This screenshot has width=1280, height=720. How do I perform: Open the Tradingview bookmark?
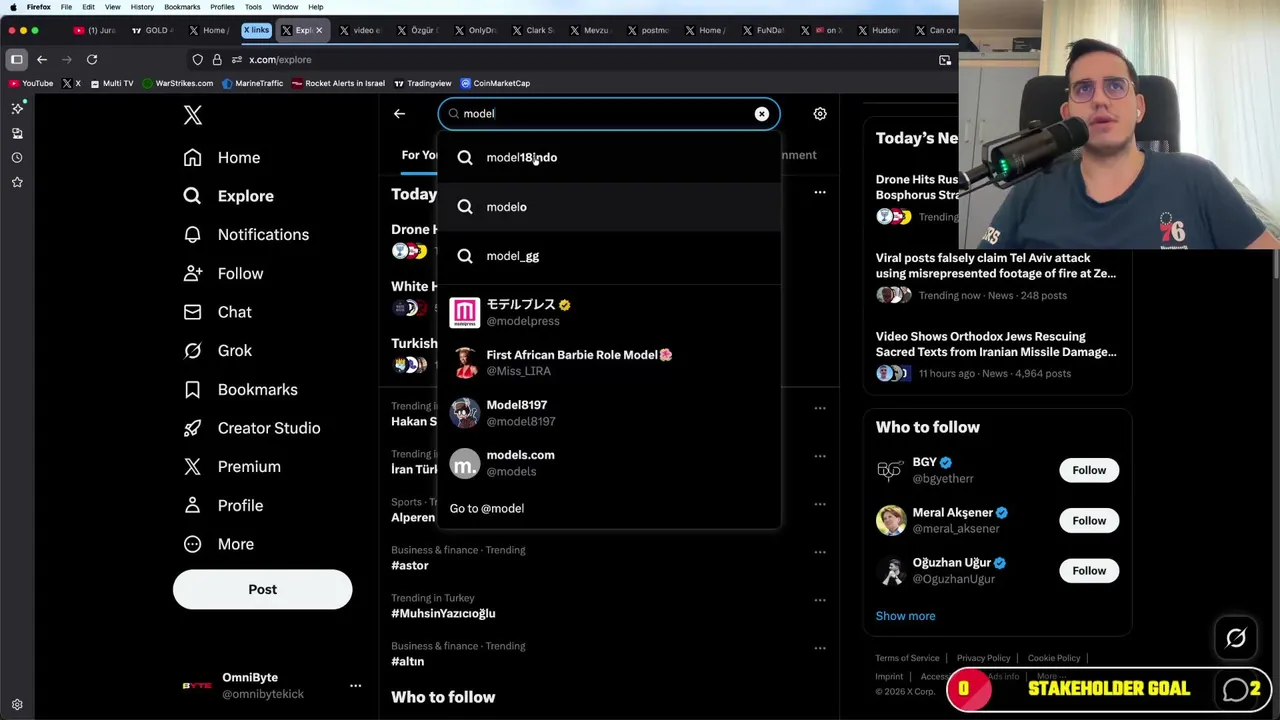tap(422, 83)
